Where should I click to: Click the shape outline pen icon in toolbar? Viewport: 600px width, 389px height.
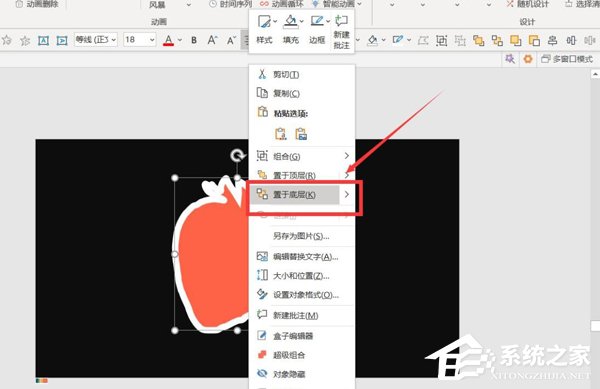pos(398,40)
